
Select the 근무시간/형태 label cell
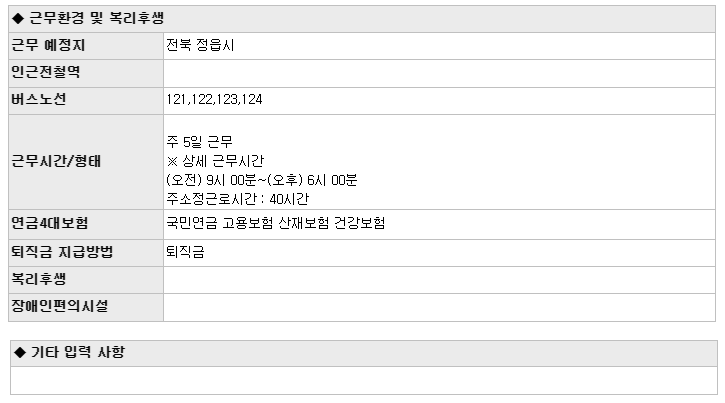pyautogui.click(x=86, y=162)
